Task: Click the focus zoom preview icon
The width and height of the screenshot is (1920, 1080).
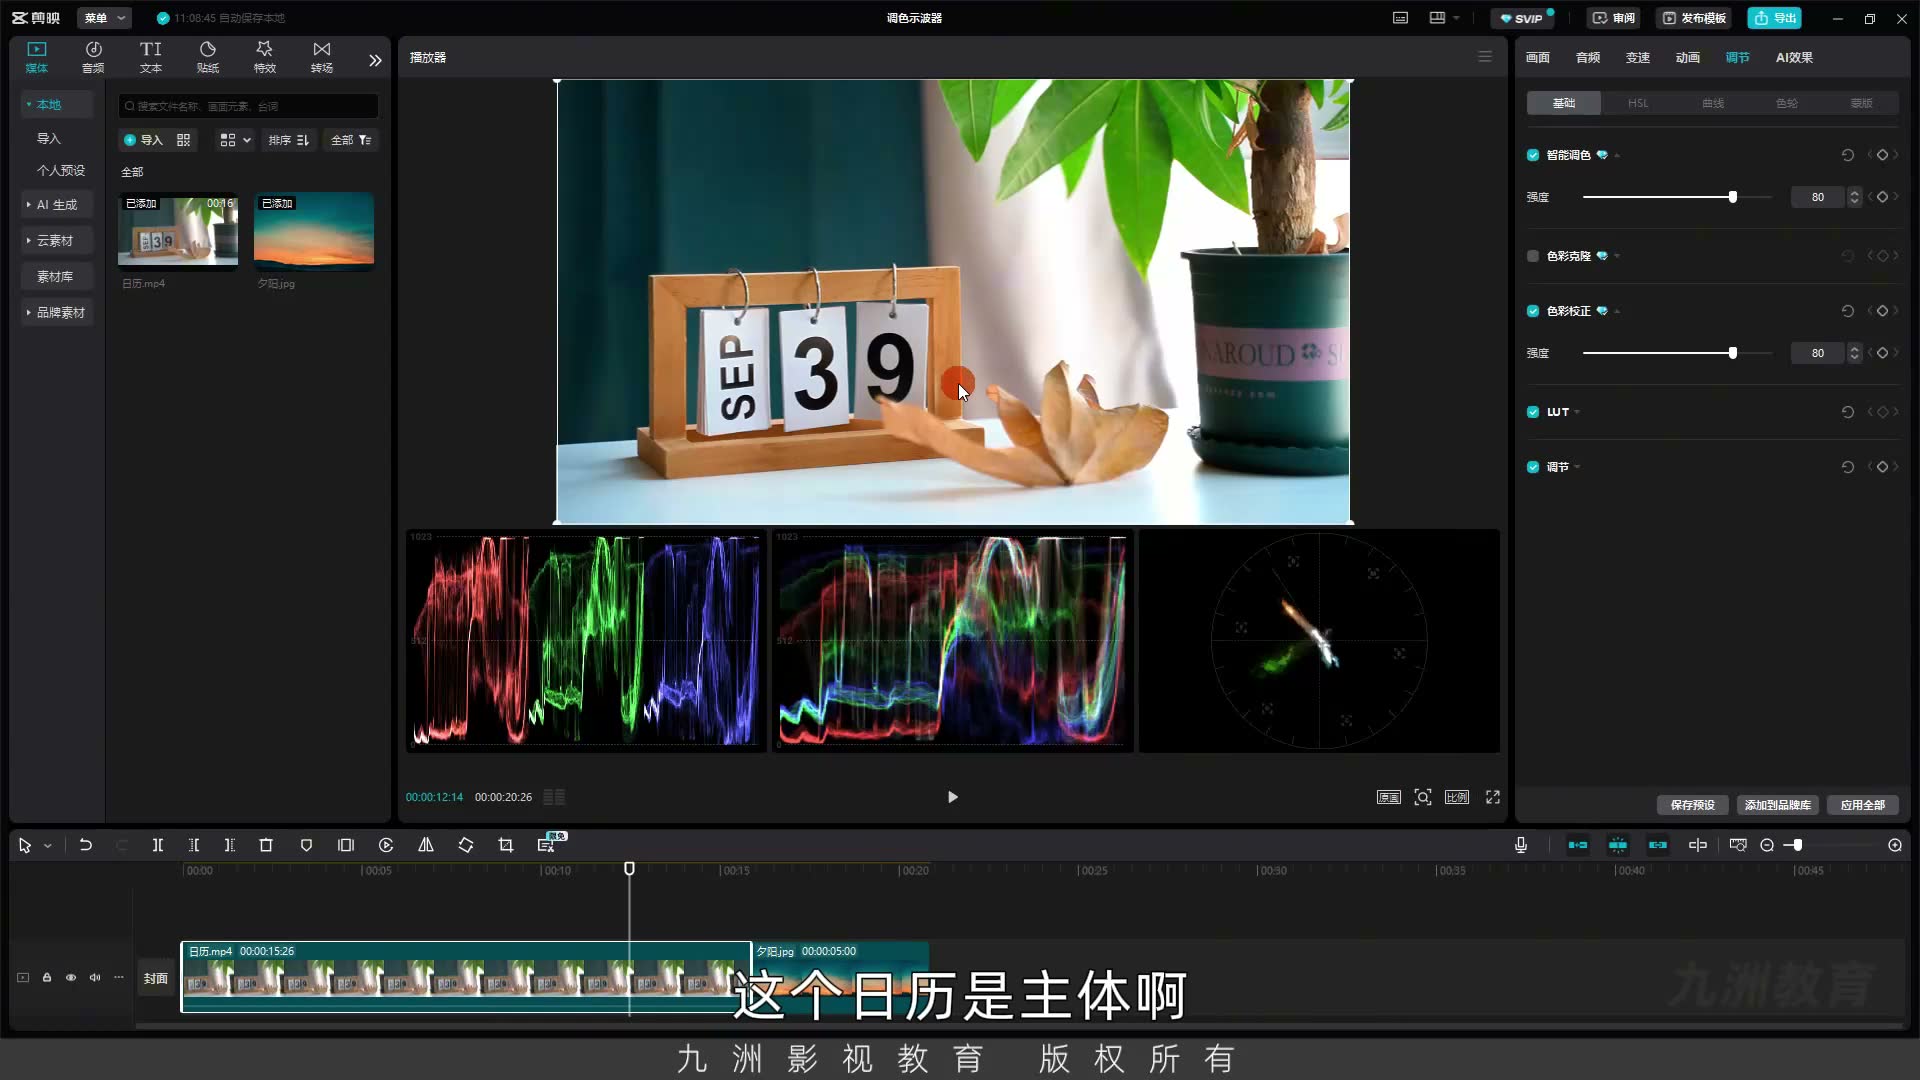Action: (1423, 797)
